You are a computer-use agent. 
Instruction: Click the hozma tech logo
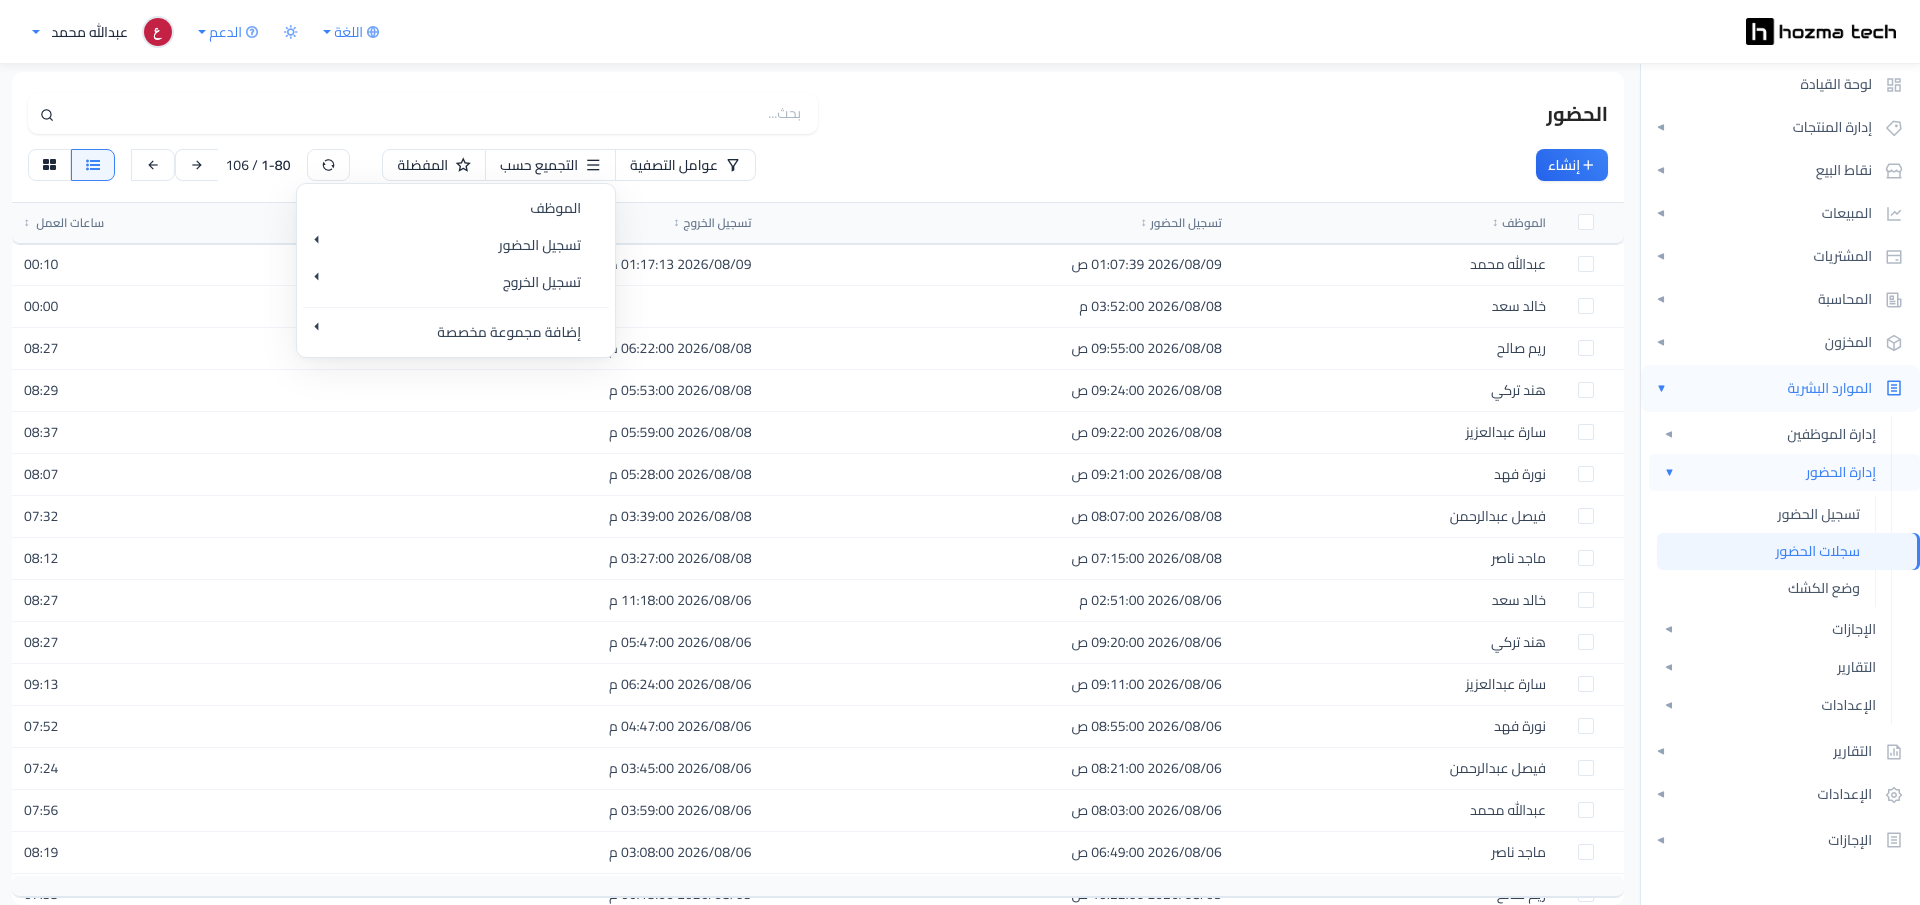(1820, 32)
